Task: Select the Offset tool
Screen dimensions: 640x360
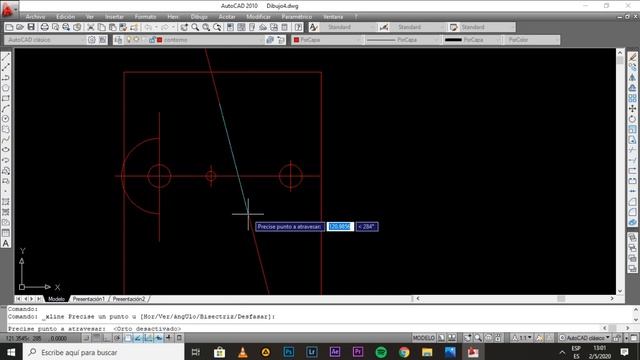Action: [632, 88]
